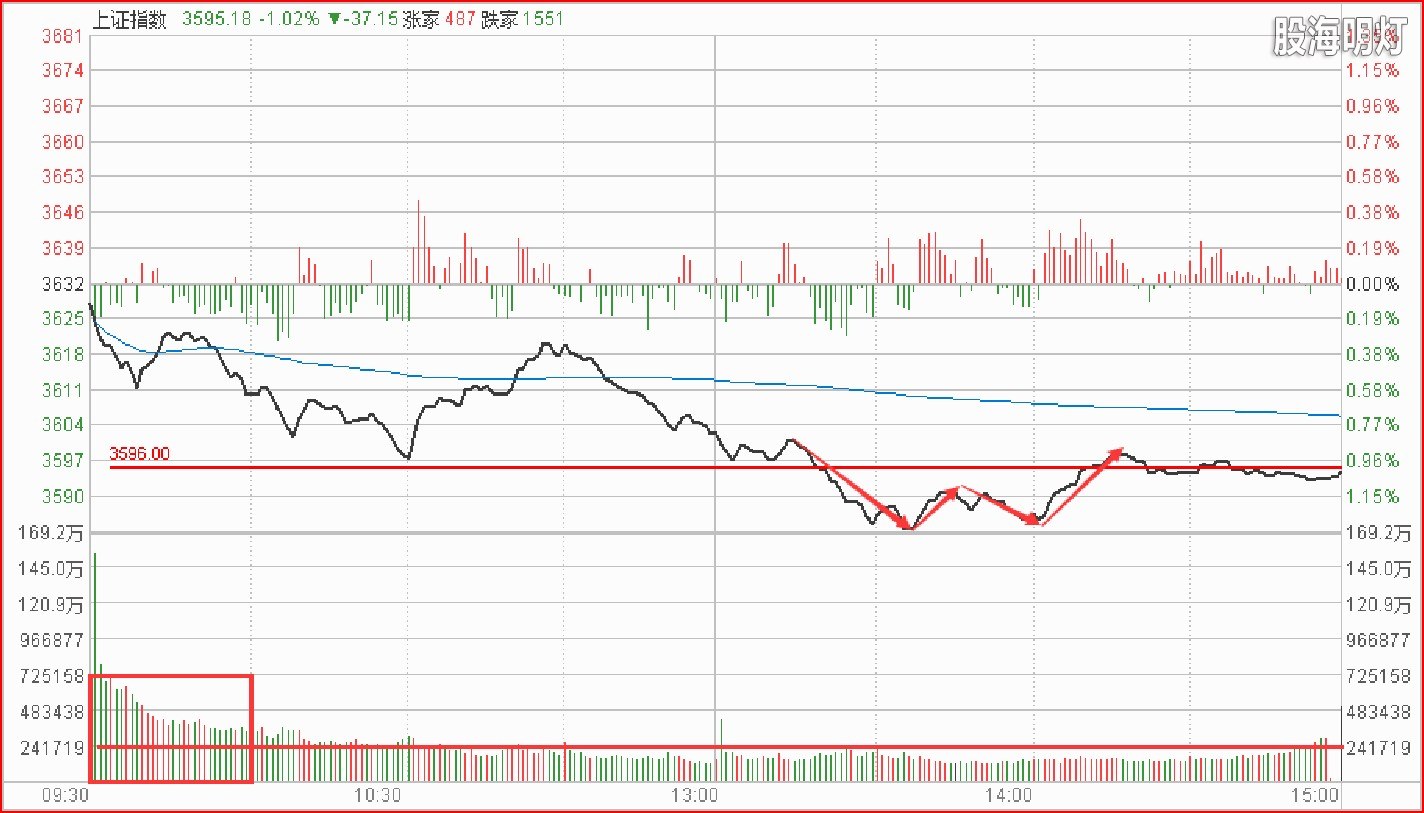Click the 上证指数 index title
This screenshot has height=813, width=1424.
pyautogui.click(x=129, y=19)
